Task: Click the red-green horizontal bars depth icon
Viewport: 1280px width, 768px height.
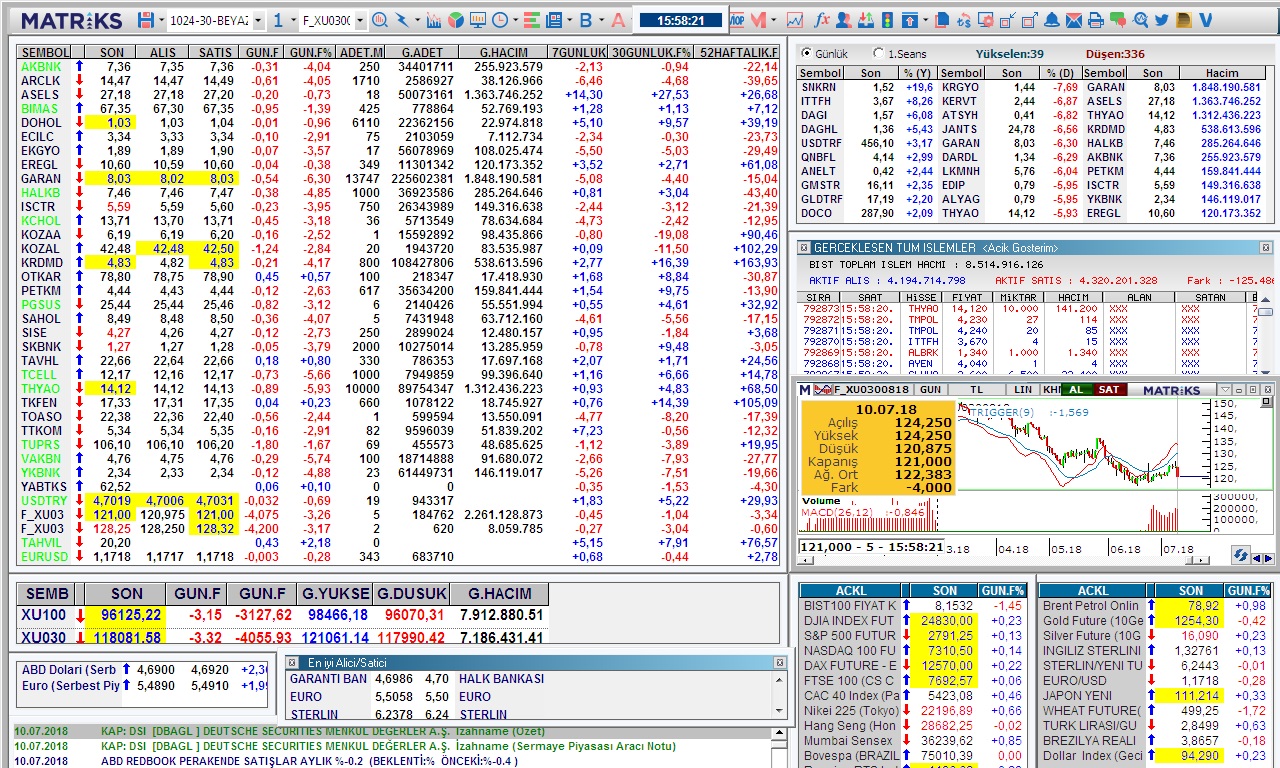Action: [x=531, y=20]
